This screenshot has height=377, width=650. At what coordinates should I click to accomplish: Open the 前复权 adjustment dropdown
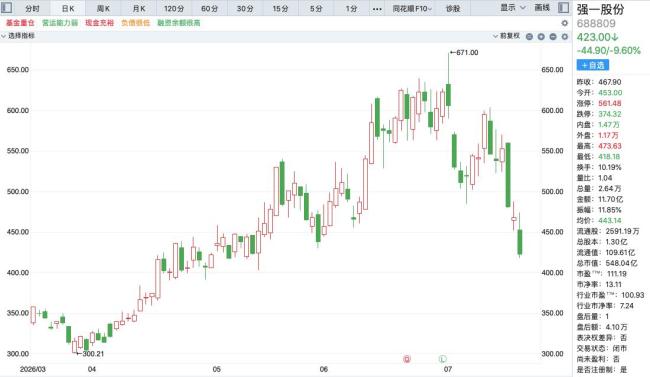tap(506, 36)
